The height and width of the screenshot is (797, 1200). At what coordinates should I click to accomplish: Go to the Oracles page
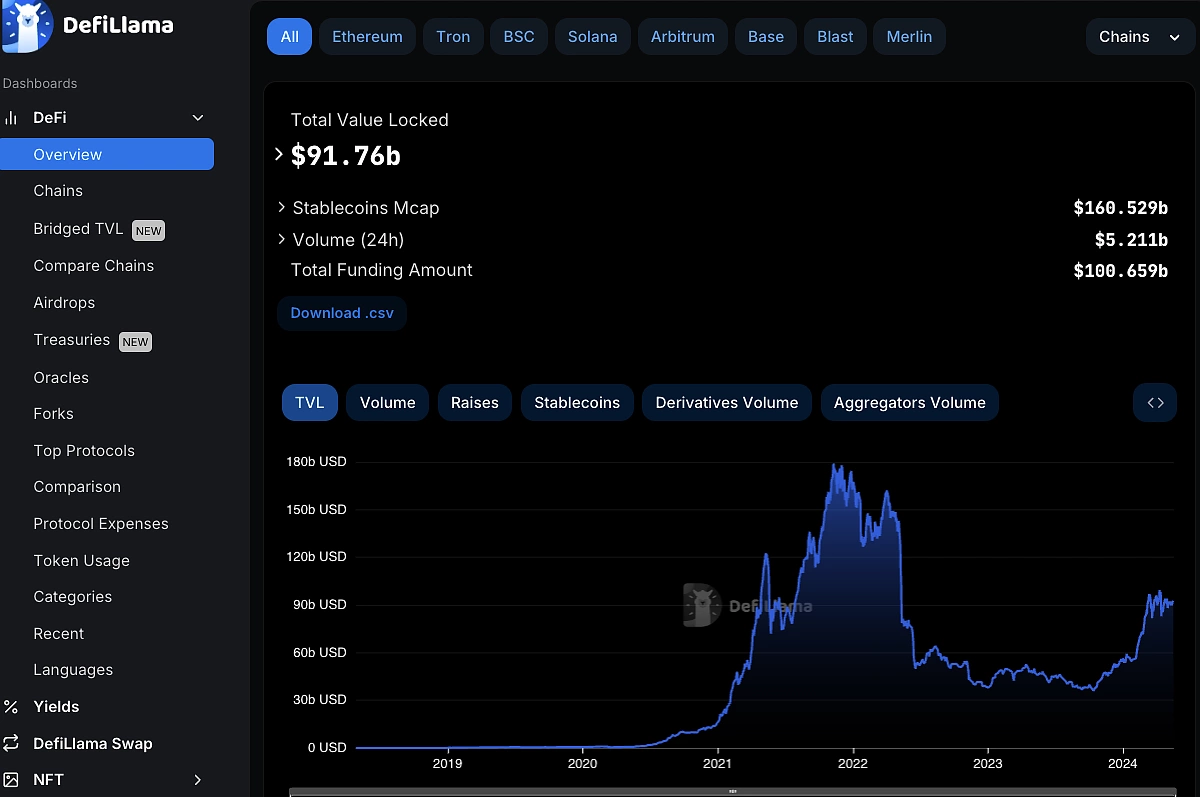pos(61,378)
